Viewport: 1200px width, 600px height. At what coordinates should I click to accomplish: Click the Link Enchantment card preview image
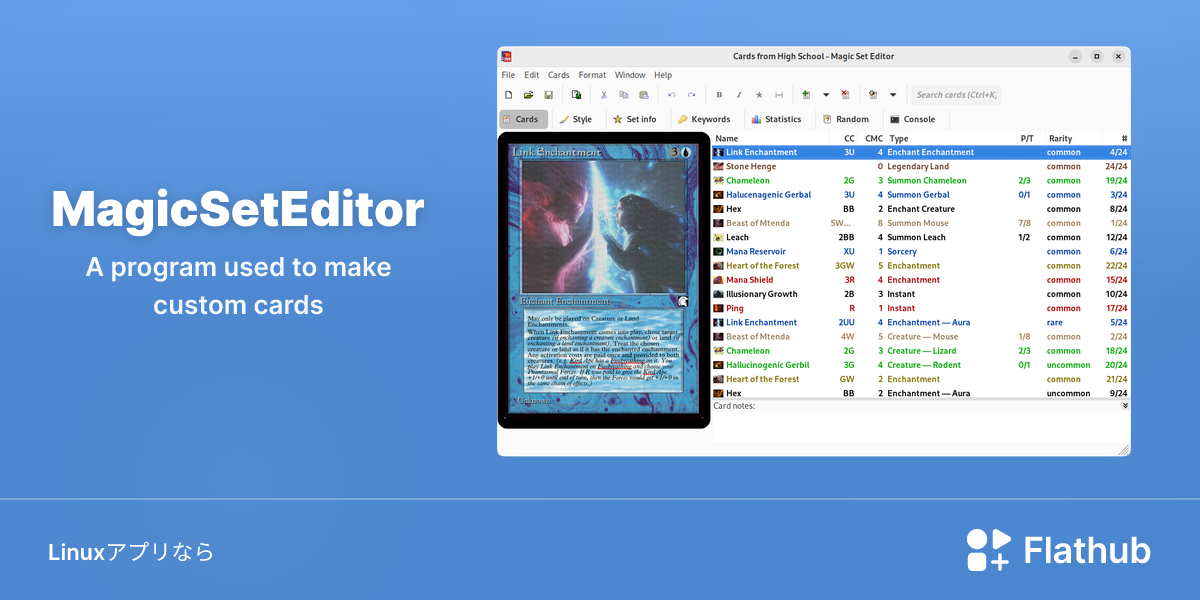tap(604, 281)
